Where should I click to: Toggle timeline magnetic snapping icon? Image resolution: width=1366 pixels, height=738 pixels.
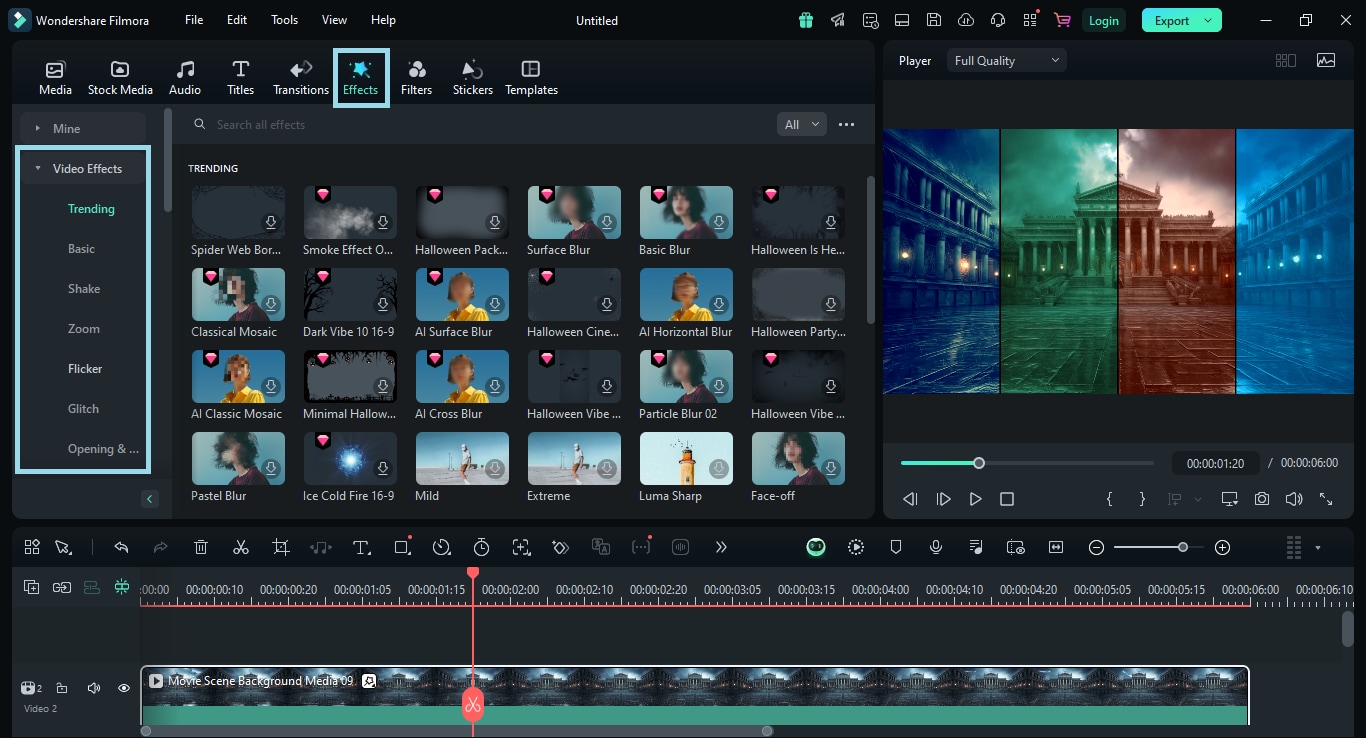(122, 587)
